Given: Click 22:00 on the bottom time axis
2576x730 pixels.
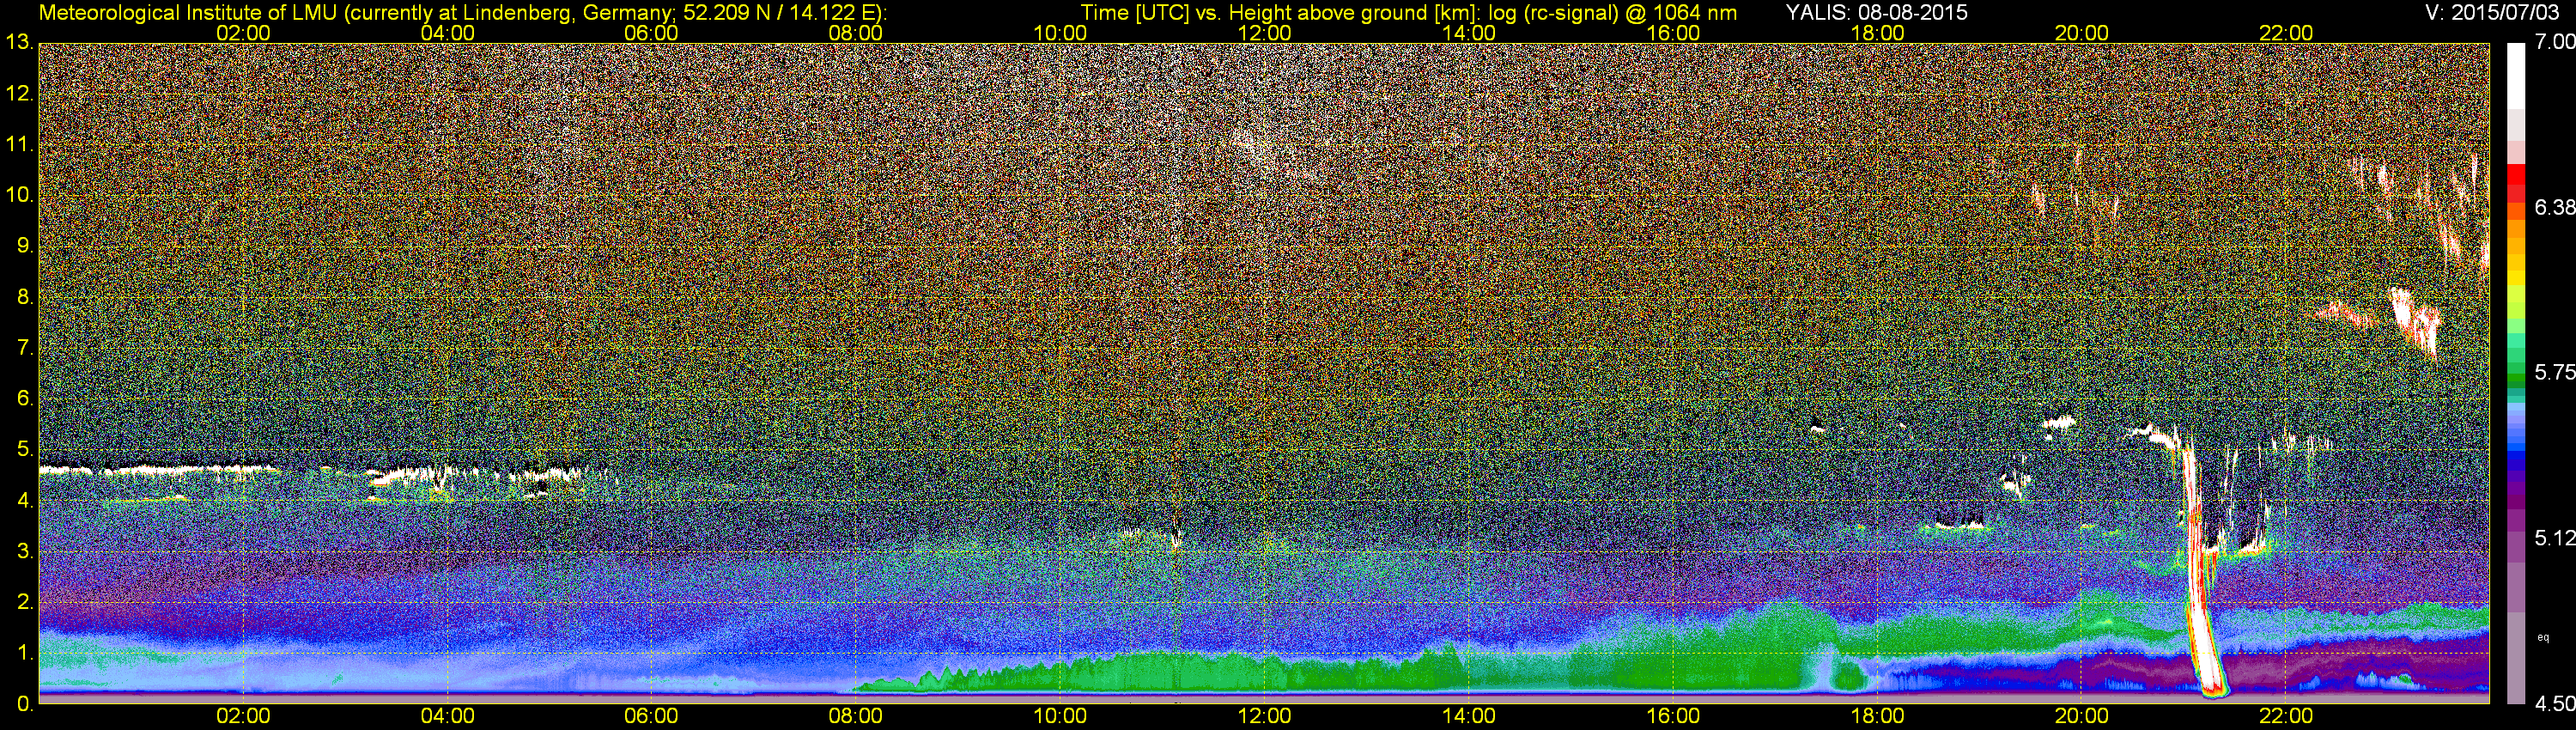Looking at the screenshot, I should (x=2286, y=716).
